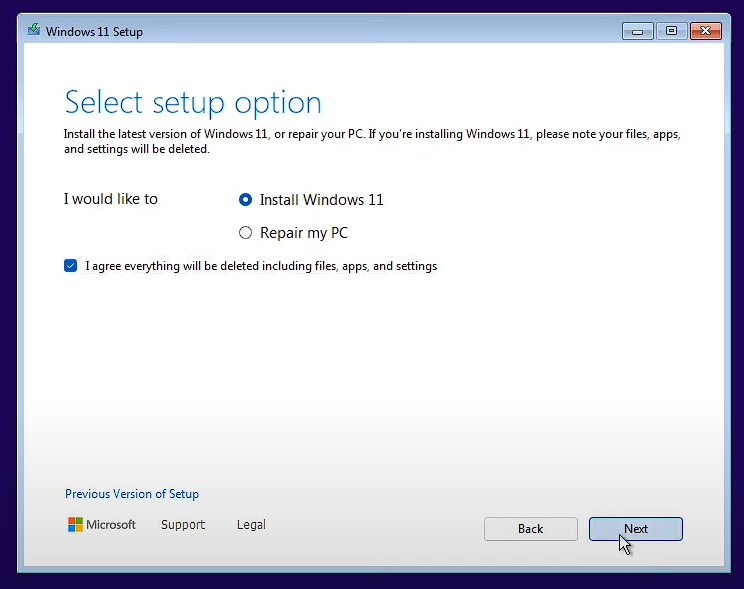Click the 'Install the latest version' description text
The image size is (744, 589).
tap(372, 141)
